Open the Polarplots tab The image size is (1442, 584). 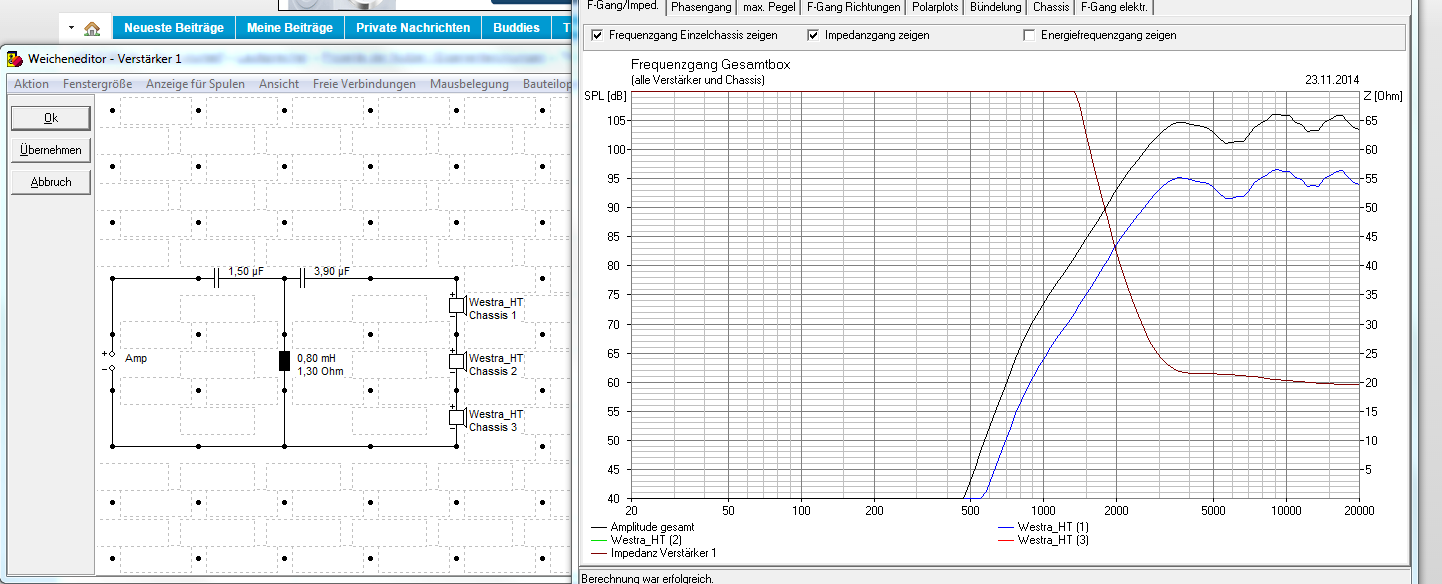[x=935, y=7]
